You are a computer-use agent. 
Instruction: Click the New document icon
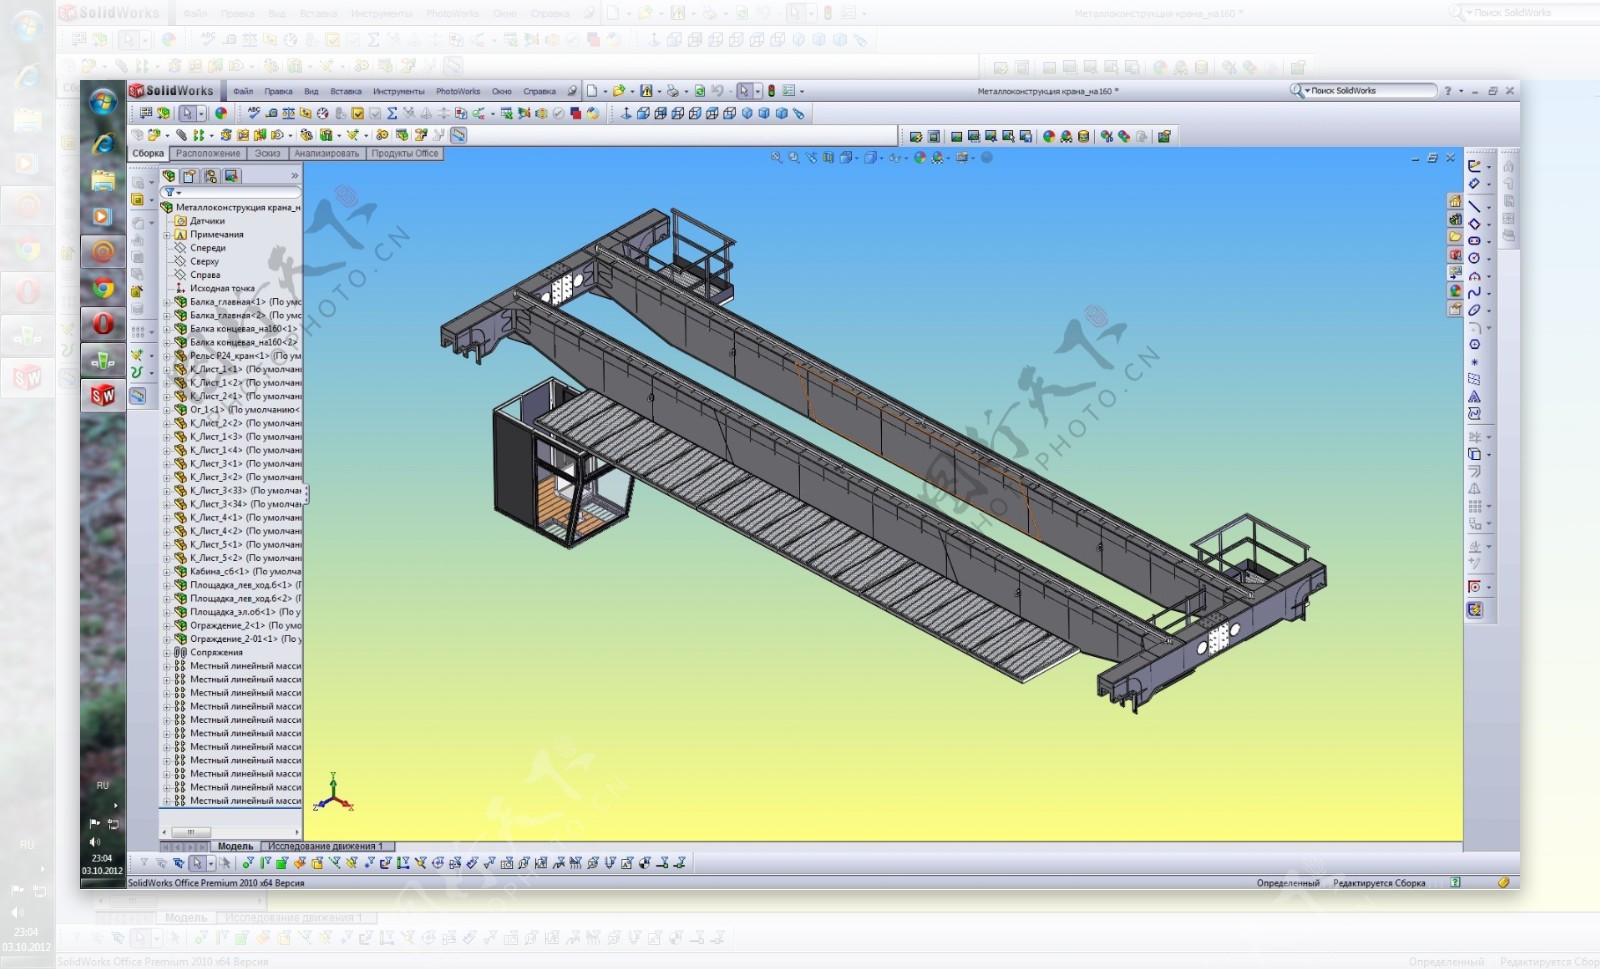pyautogui.click(x=591, y=91)
